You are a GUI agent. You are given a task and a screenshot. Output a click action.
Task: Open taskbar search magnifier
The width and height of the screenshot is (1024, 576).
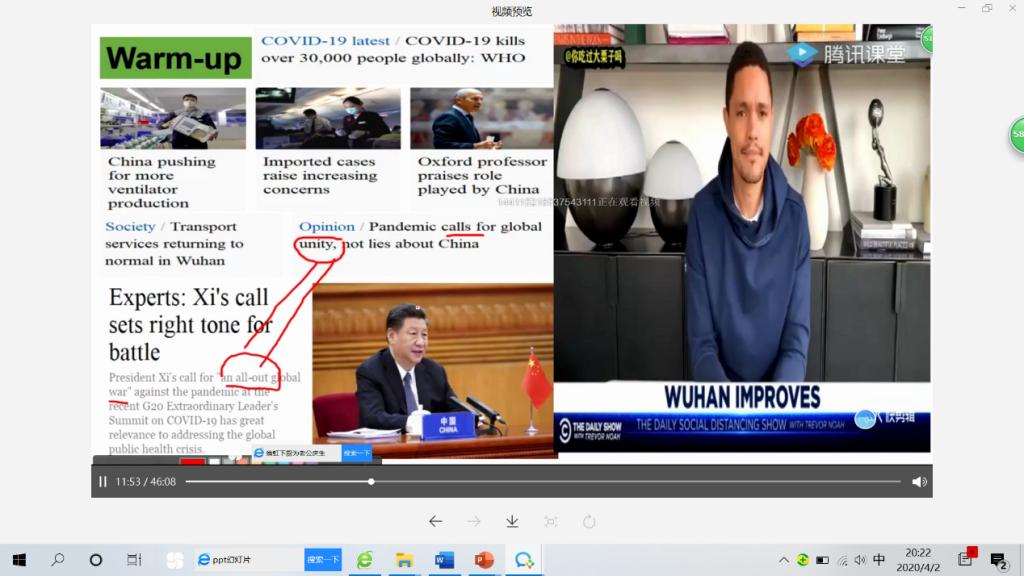click(57, 560)
